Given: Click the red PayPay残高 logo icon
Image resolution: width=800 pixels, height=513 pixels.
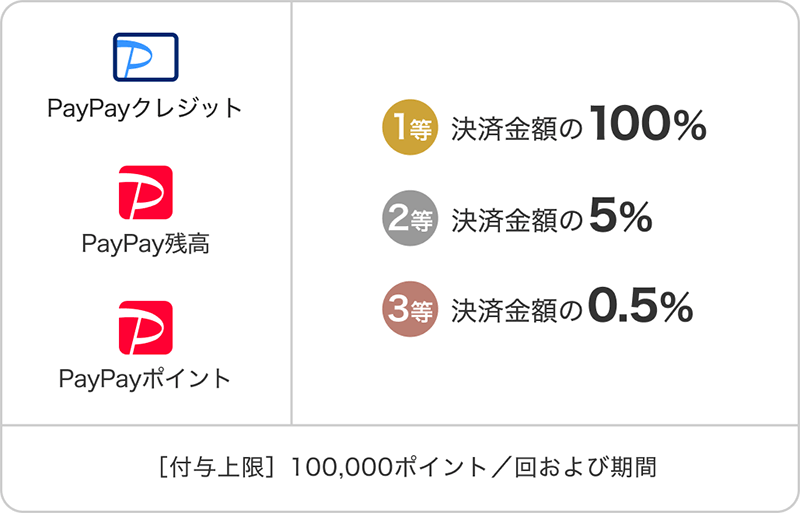Looking at the screenshot, I should click(145, 192).
